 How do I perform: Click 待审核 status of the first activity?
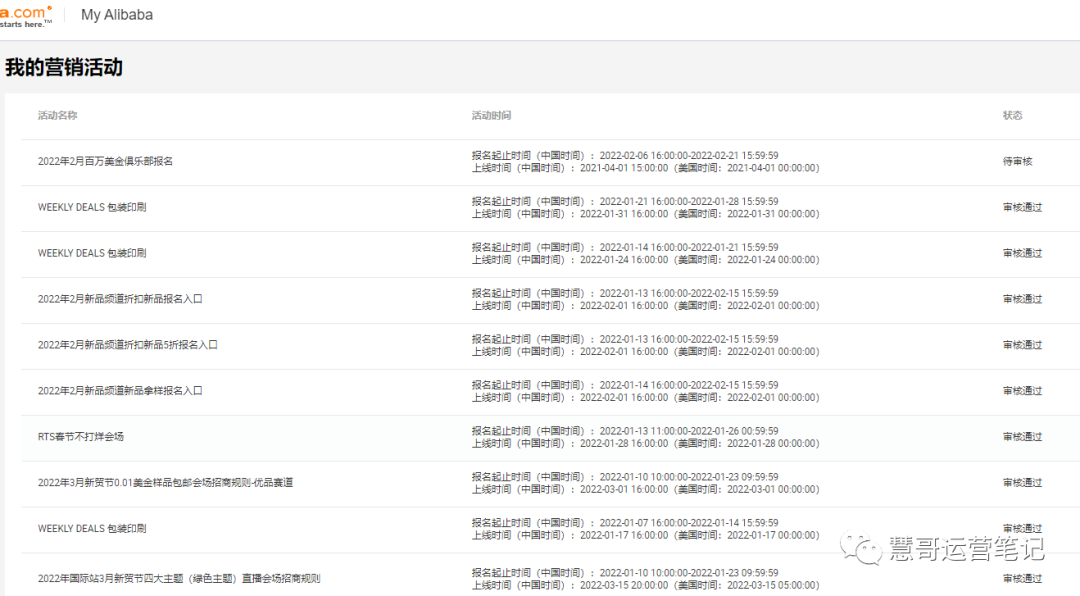click(1017, 161)
